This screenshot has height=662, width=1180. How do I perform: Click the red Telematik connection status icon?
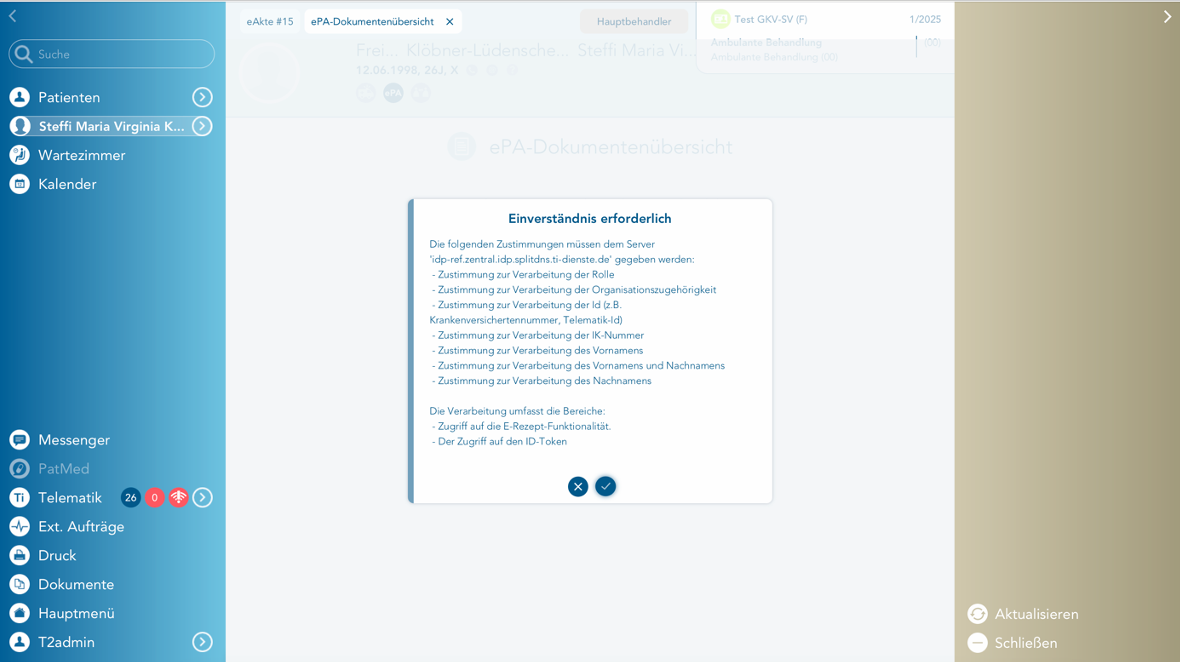tap(178, 497)
